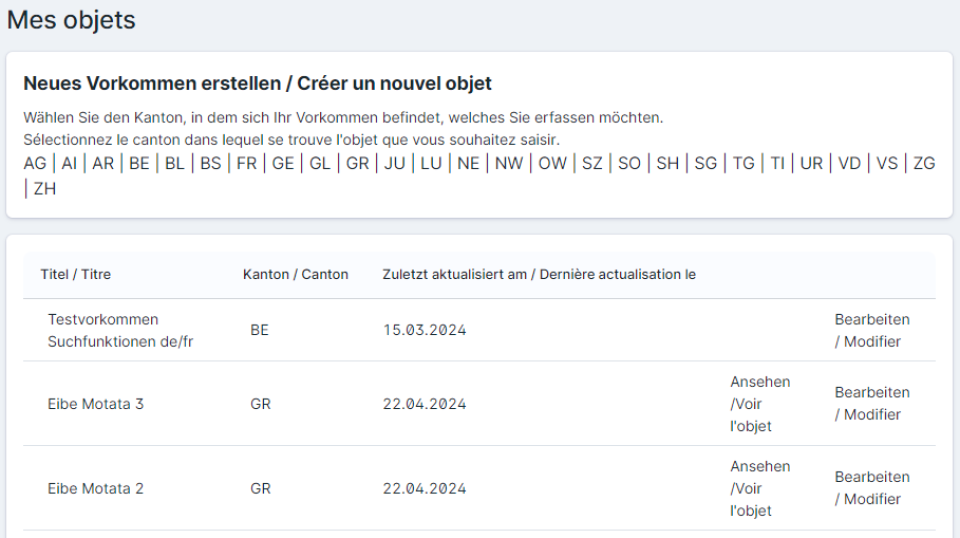960x538 pixels.
Task: Select canton SG link
Action: point(706,163)
